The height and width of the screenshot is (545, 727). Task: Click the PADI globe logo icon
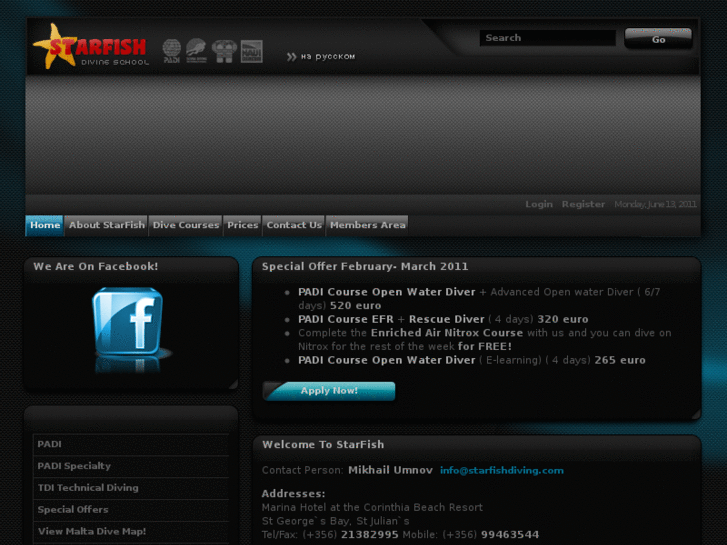pos(172,51)
